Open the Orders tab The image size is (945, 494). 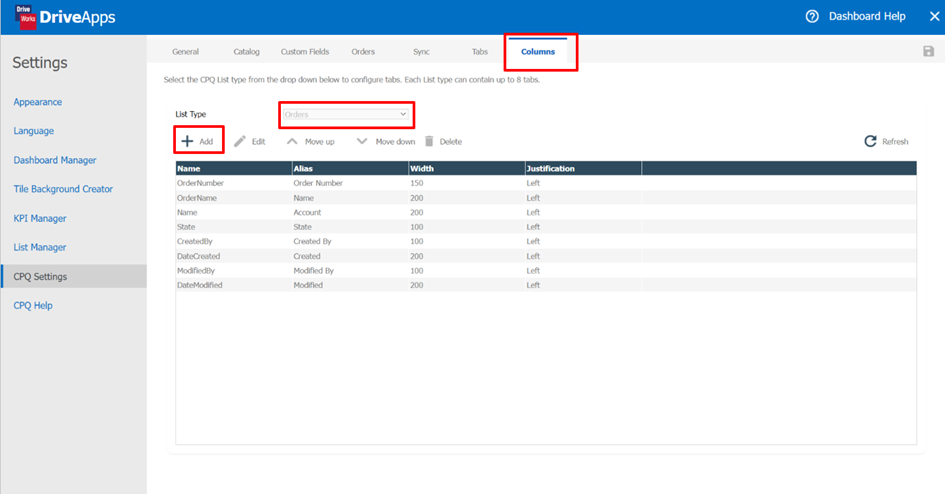click(363, 52)
